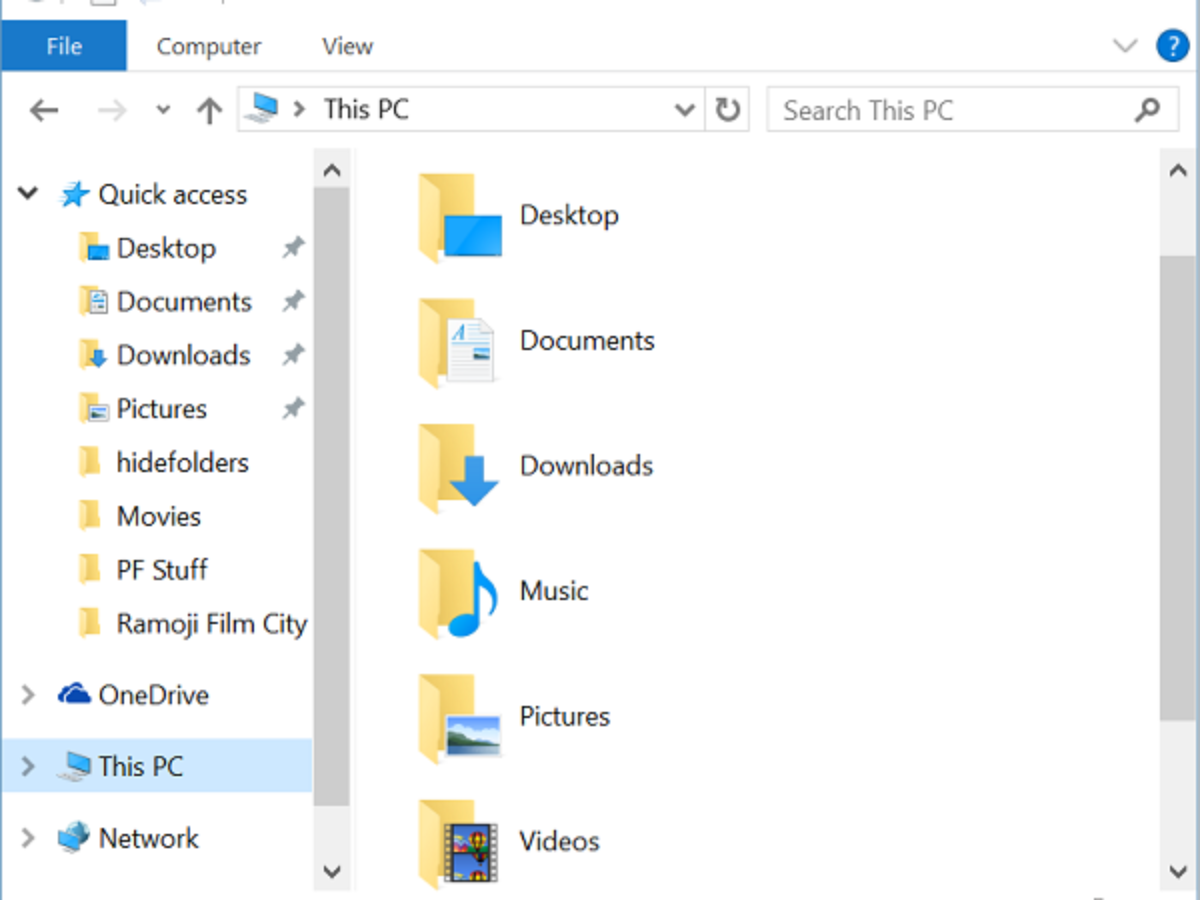Select OneDrive in navigation pane
Image resolution: width=1200 pixels, height=900 pixels.
tap(153, 695)
